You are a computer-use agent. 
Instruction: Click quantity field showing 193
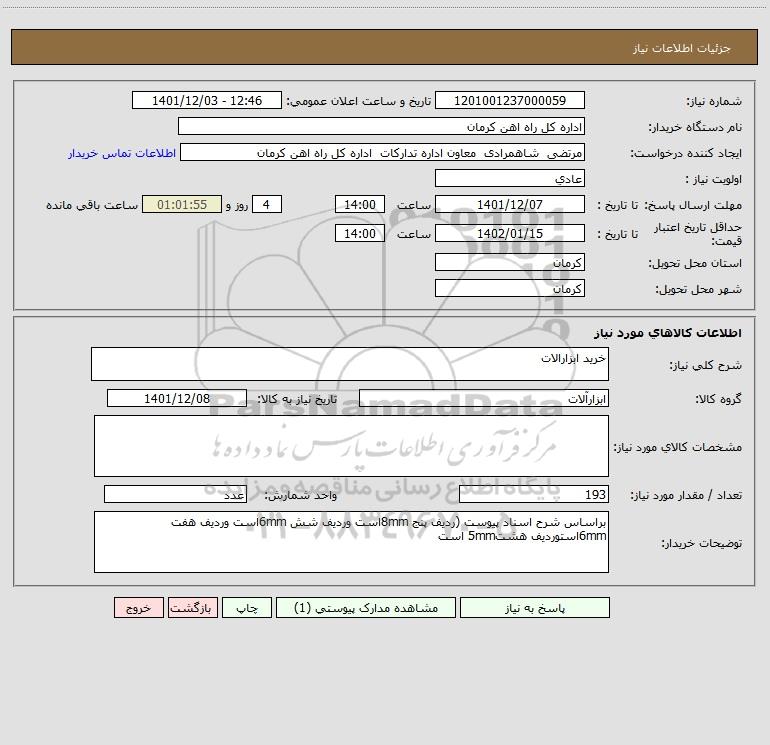(534, 495)
